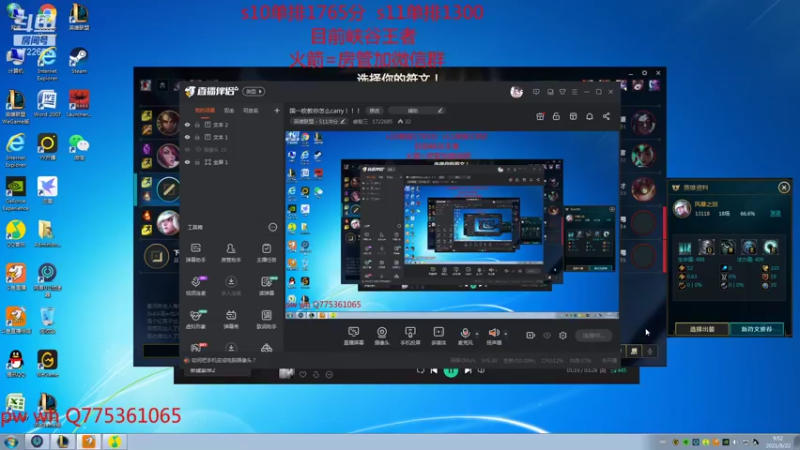800x450 pixels.
Task: Go to previous track in music player
Action: 434,371
